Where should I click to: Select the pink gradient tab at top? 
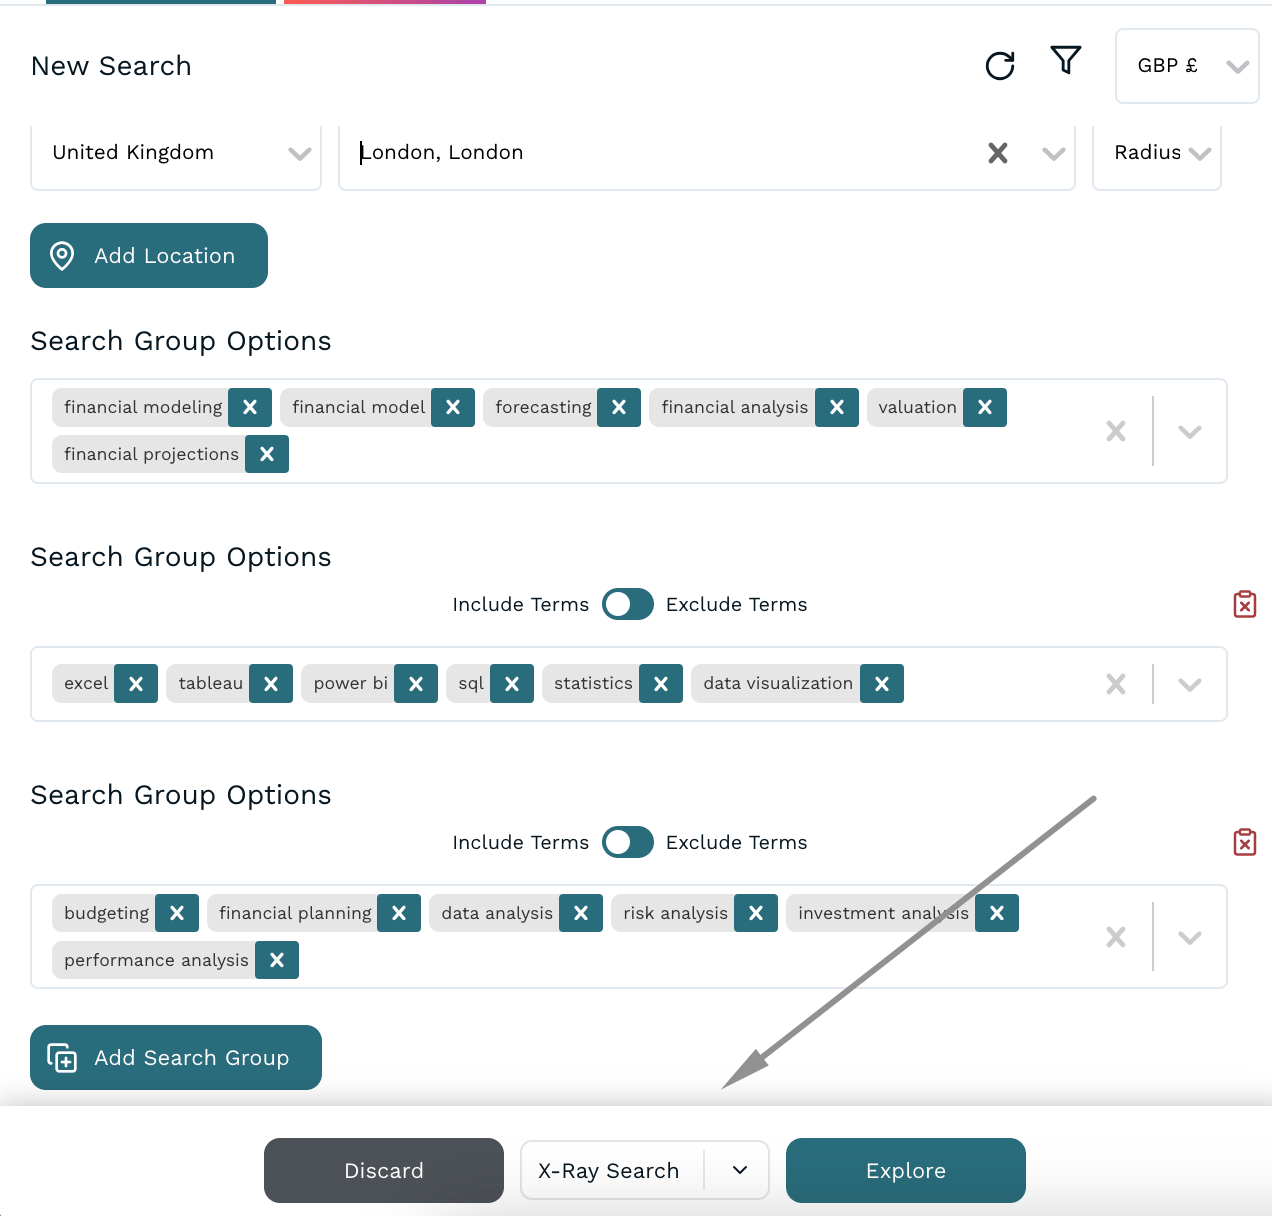point(384,2)
